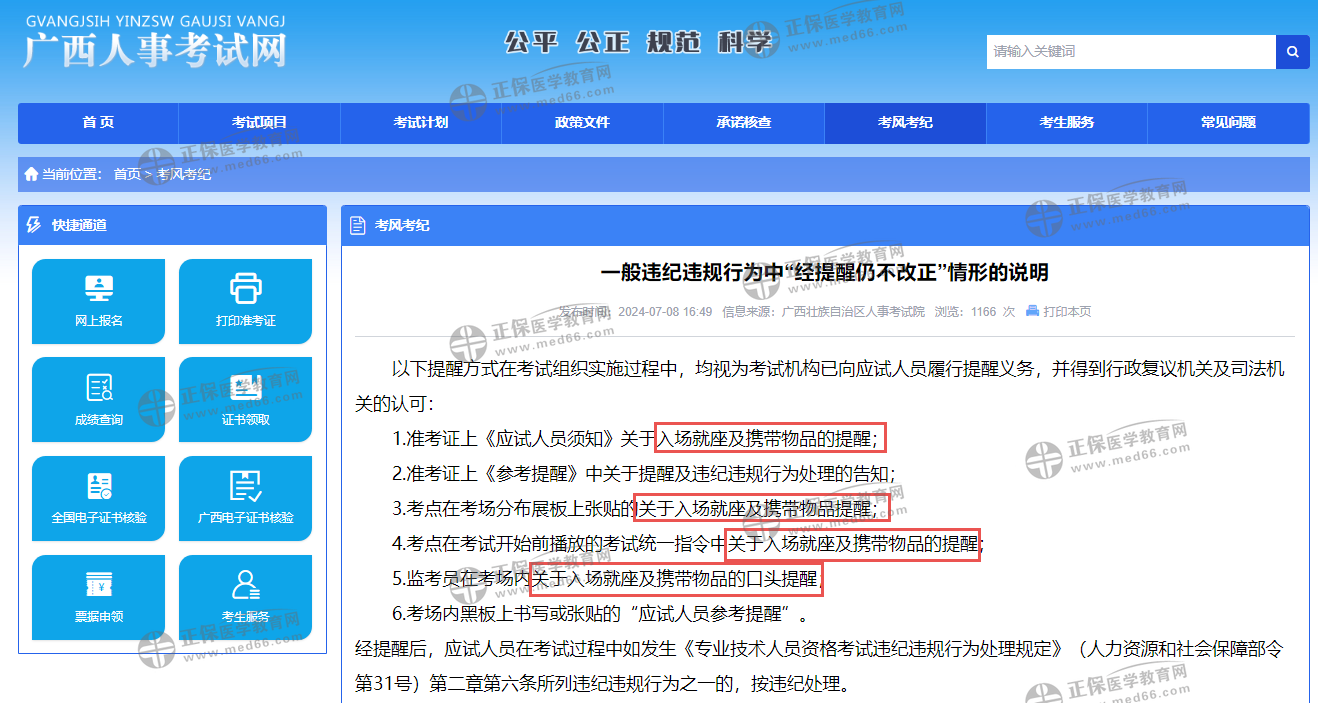This screenshot has width=1318, height=703.
Task: Click the 打印准考证 print admission ticket icon
Action: 245,301
